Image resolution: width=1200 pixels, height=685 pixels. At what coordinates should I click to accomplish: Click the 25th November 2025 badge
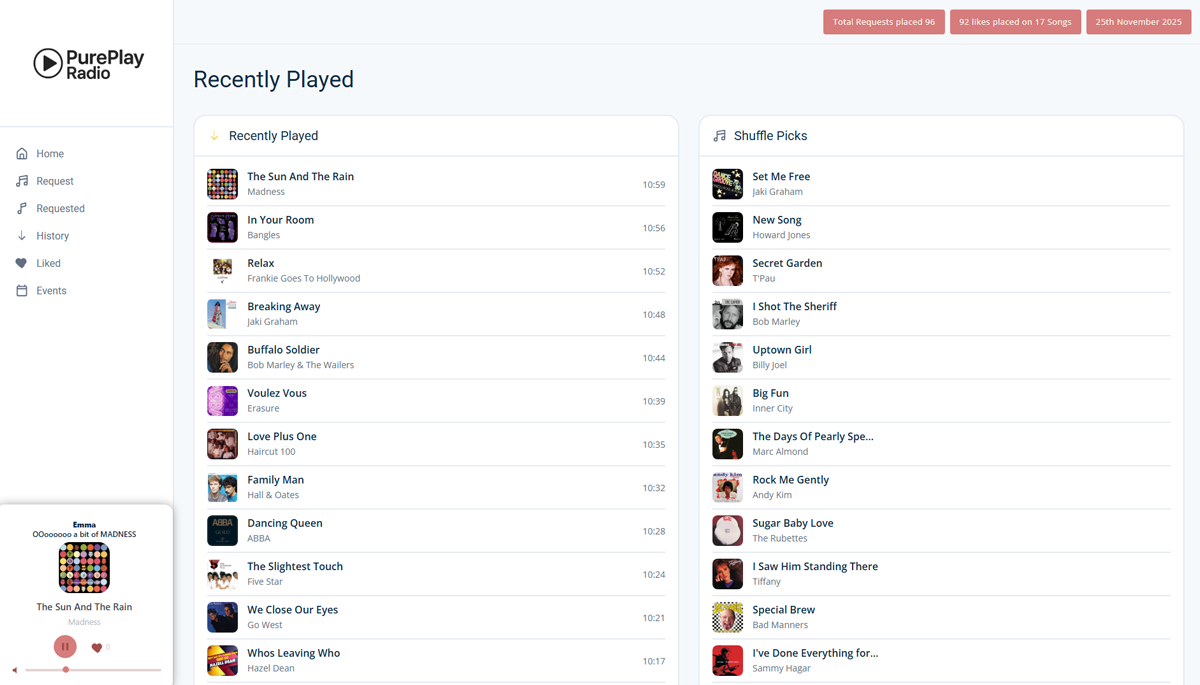tap(1138, 21)
